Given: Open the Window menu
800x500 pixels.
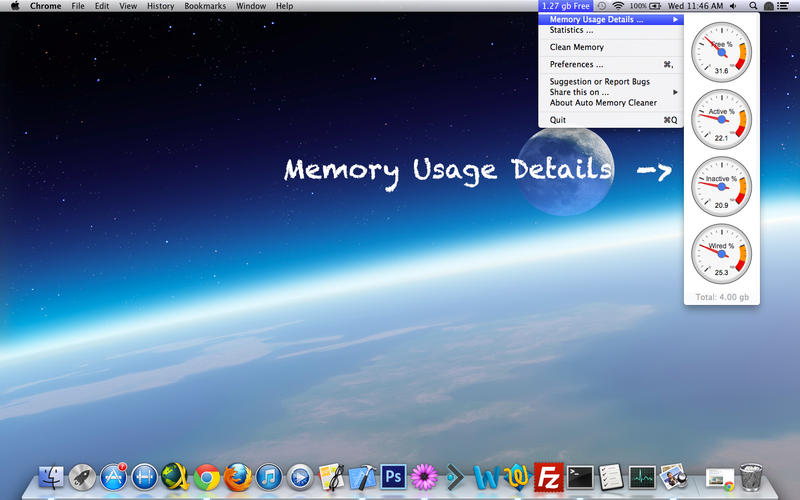Looking at the screenshot, I should tap(251, 6).
